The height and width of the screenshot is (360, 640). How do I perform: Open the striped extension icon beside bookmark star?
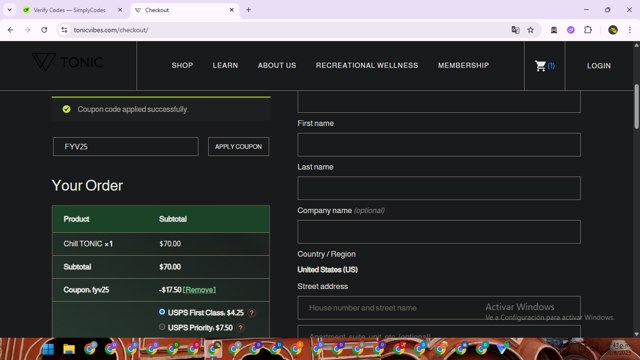[554, 30]
